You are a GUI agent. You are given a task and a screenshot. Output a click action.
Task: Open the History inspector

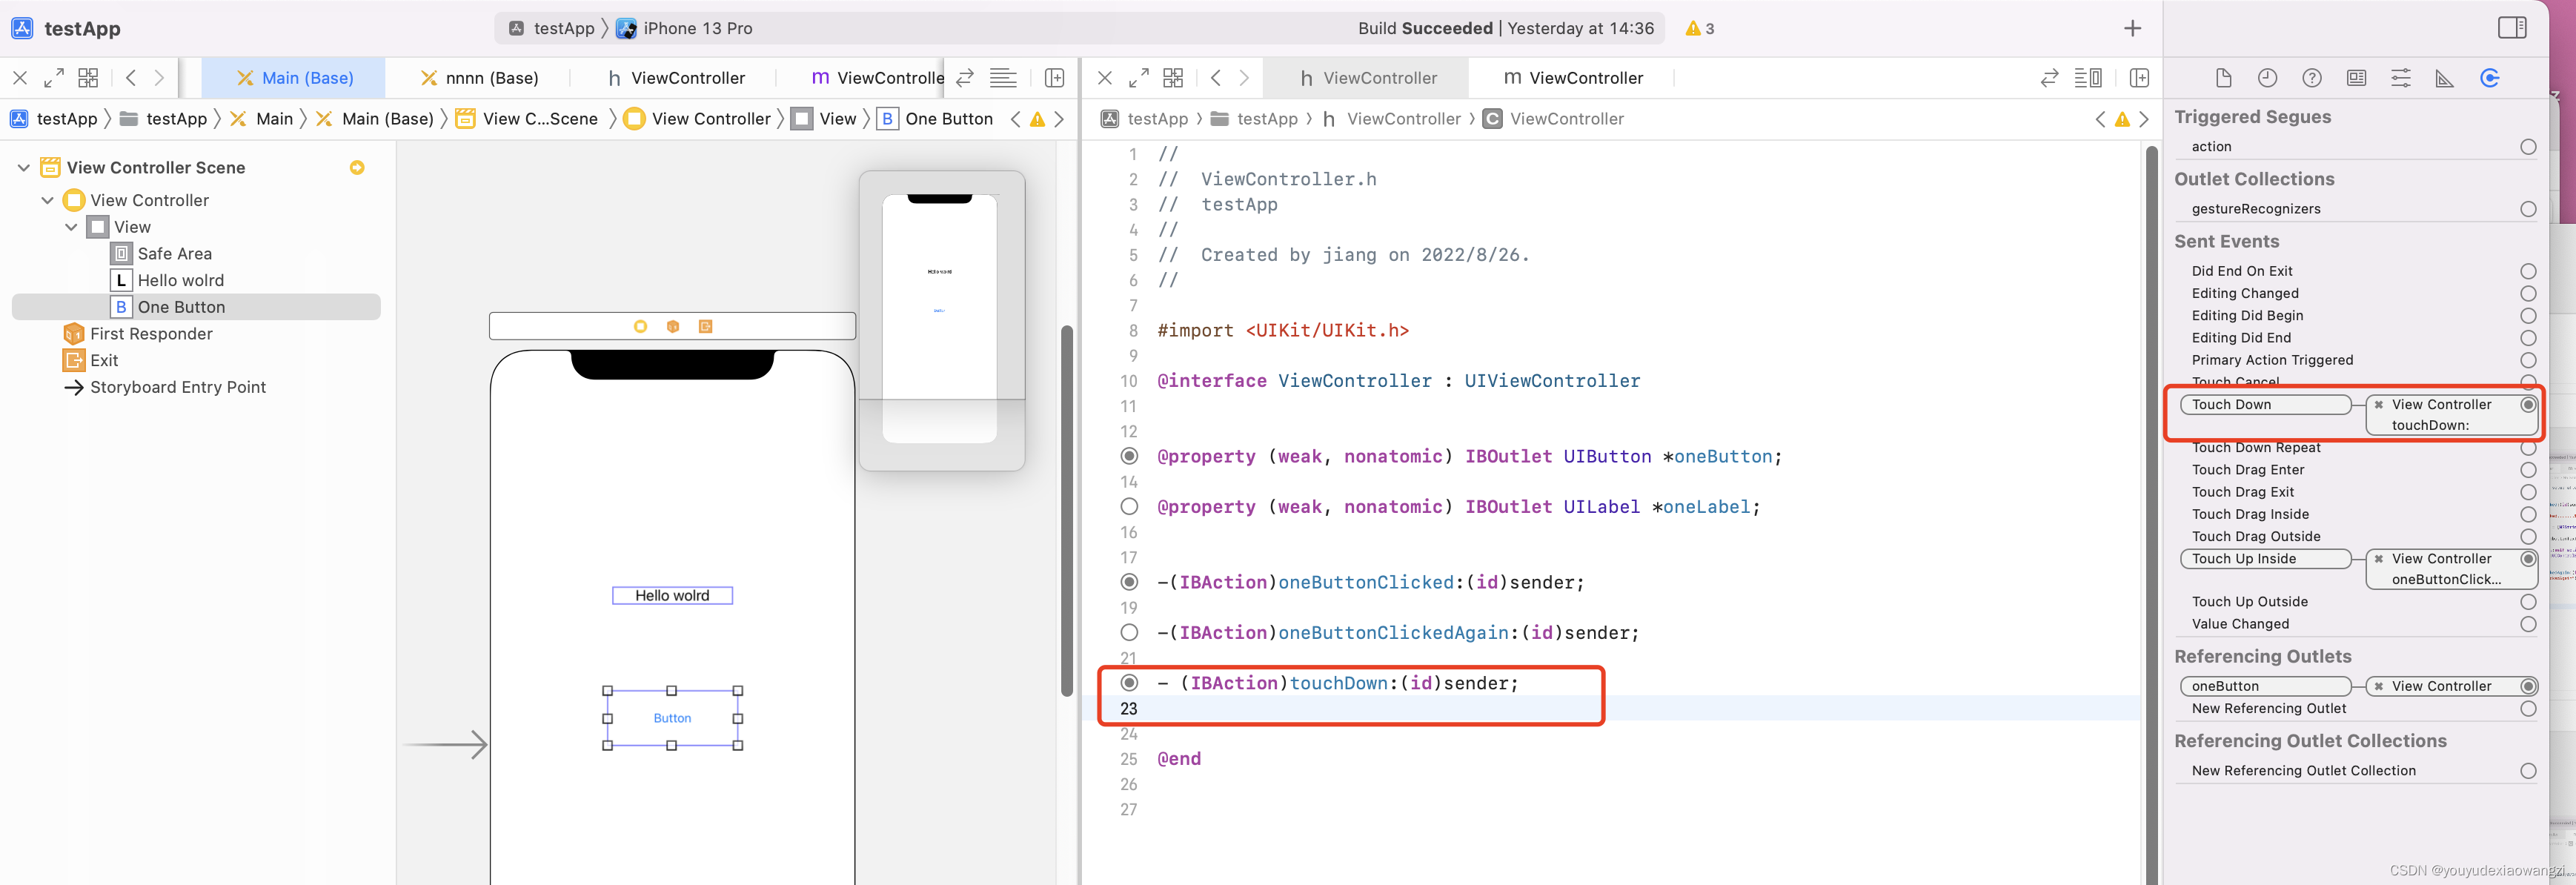[2267, 78]
